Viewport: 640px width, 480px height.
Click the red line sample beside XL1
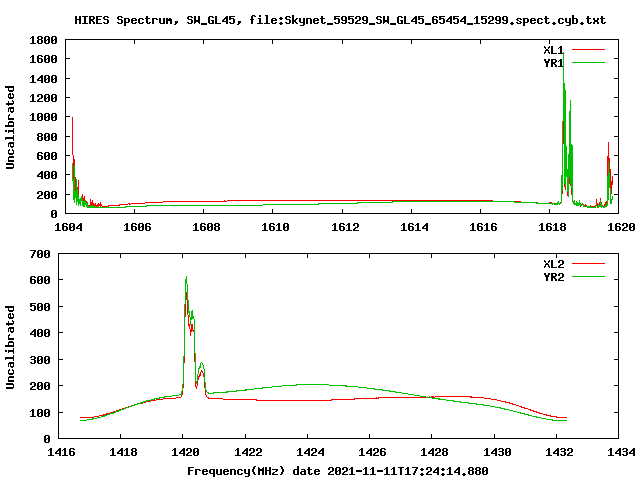pyautogui.click(x=588, y=50)
